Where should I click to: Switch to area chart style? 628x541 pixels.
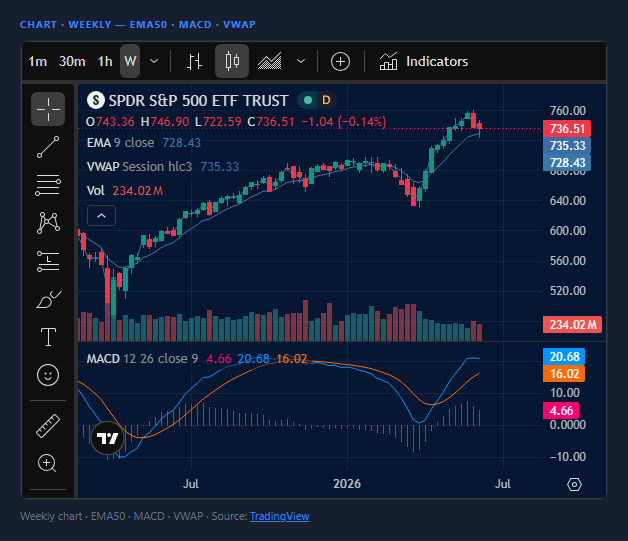(x=270, y=61)
